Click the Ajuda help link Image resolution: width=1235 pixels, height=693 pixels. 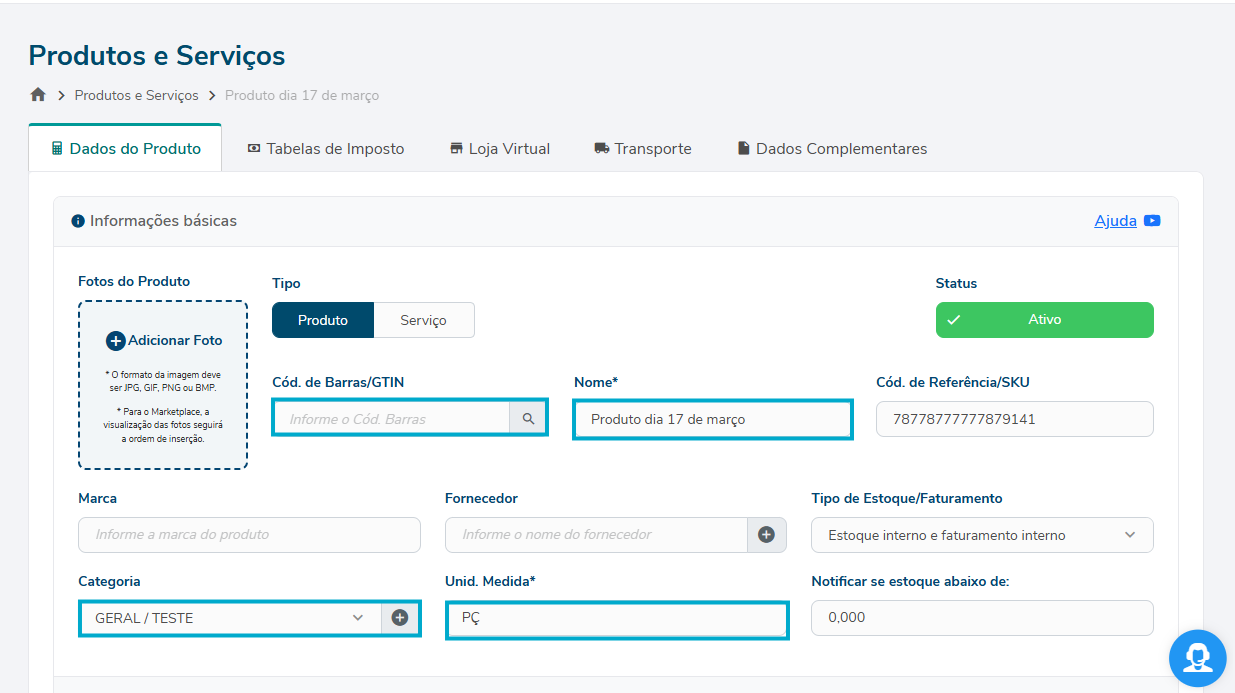click(1115, 221)
